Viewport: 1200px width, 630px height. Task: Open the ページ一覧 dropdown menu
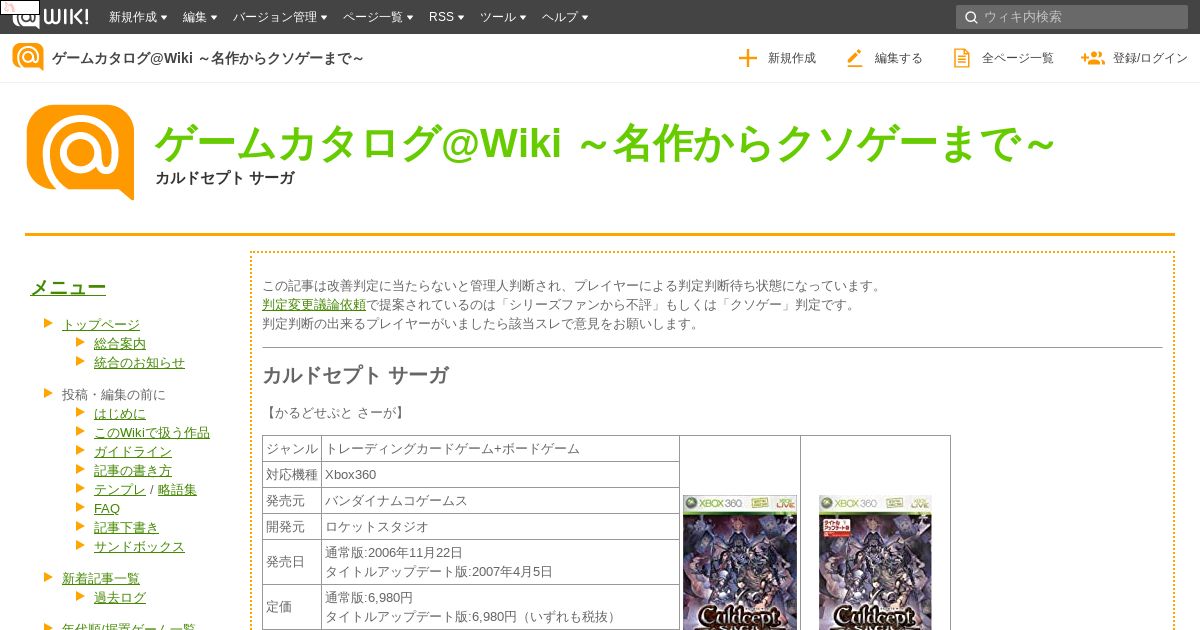pos(377,17)
